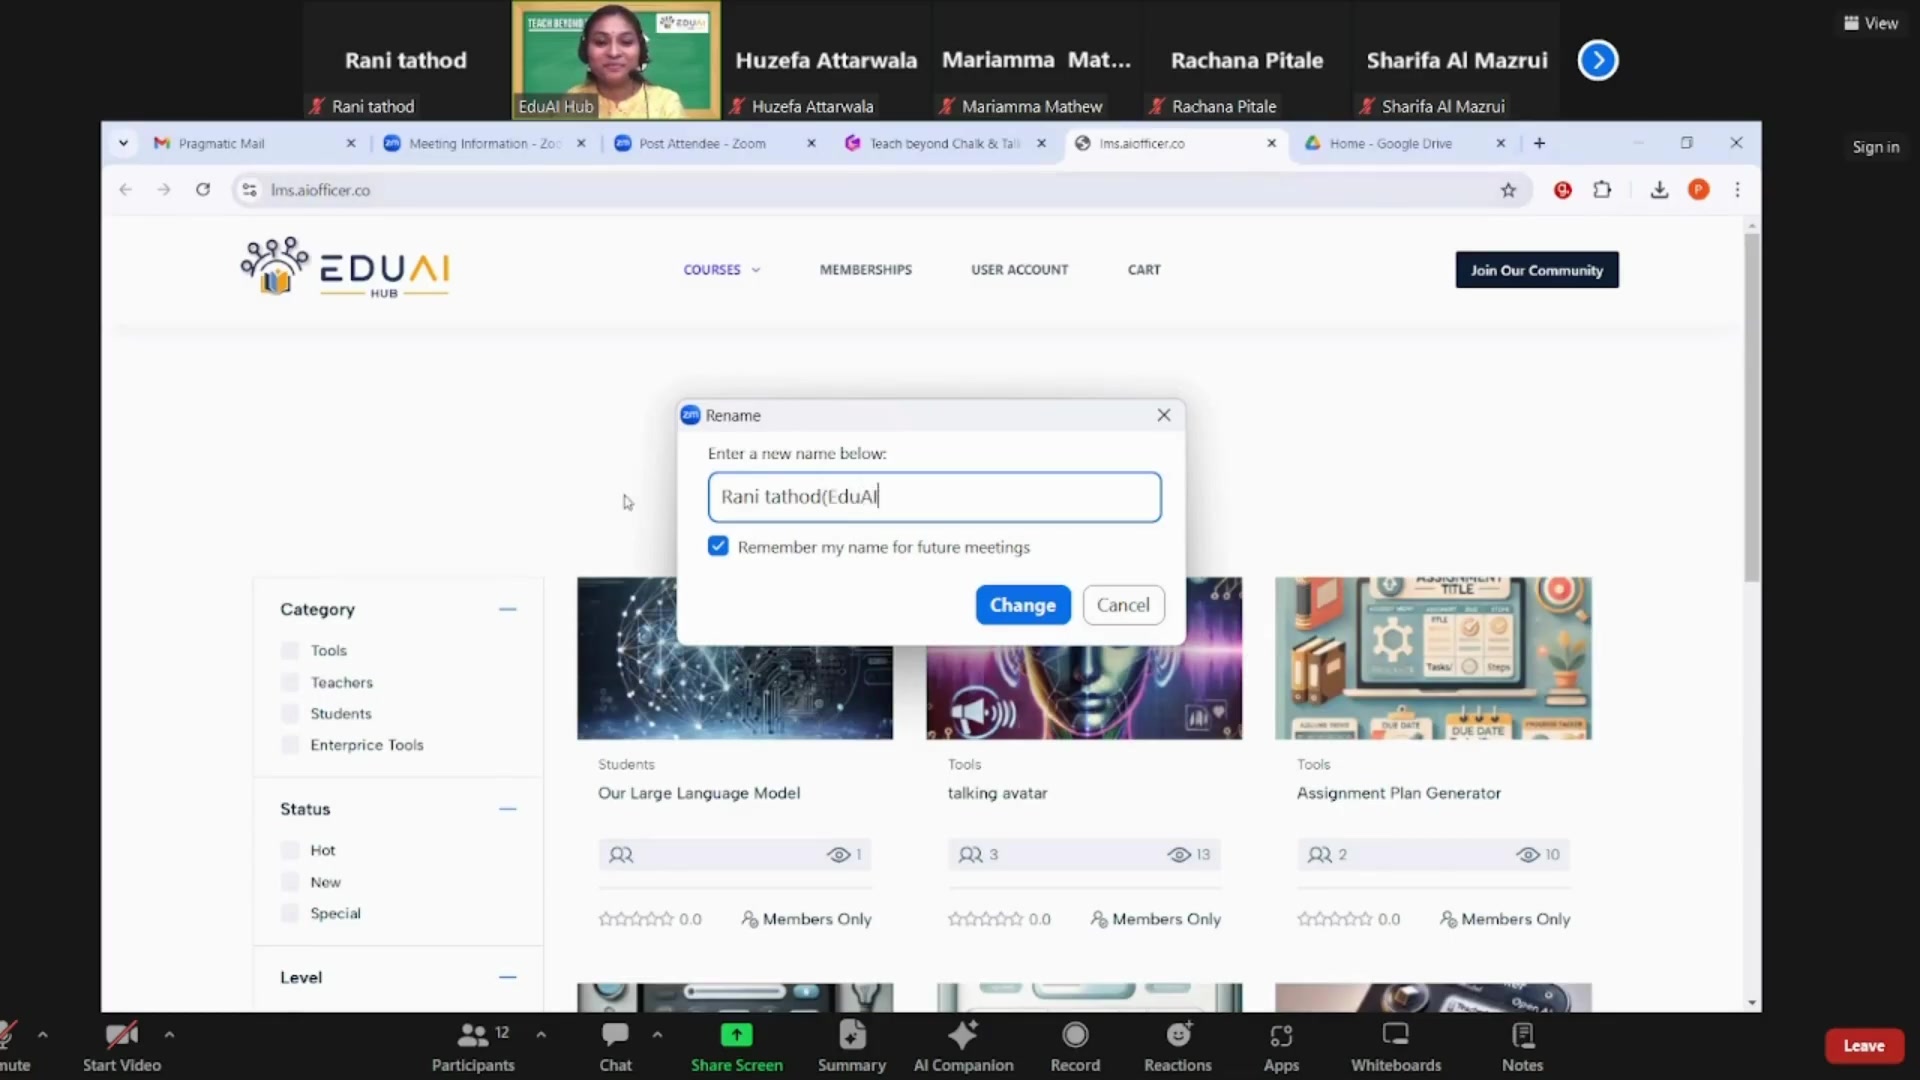Screen dimensions: 1920x1080
Task: Open Assignment Plan Generator course
Action: click(x=1398, y=793)
